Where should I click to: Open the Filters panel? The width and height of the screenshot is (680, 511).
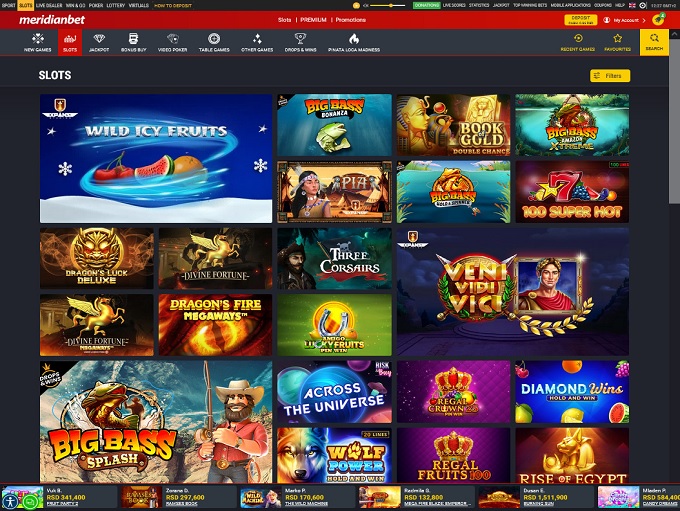click(610, 76)
